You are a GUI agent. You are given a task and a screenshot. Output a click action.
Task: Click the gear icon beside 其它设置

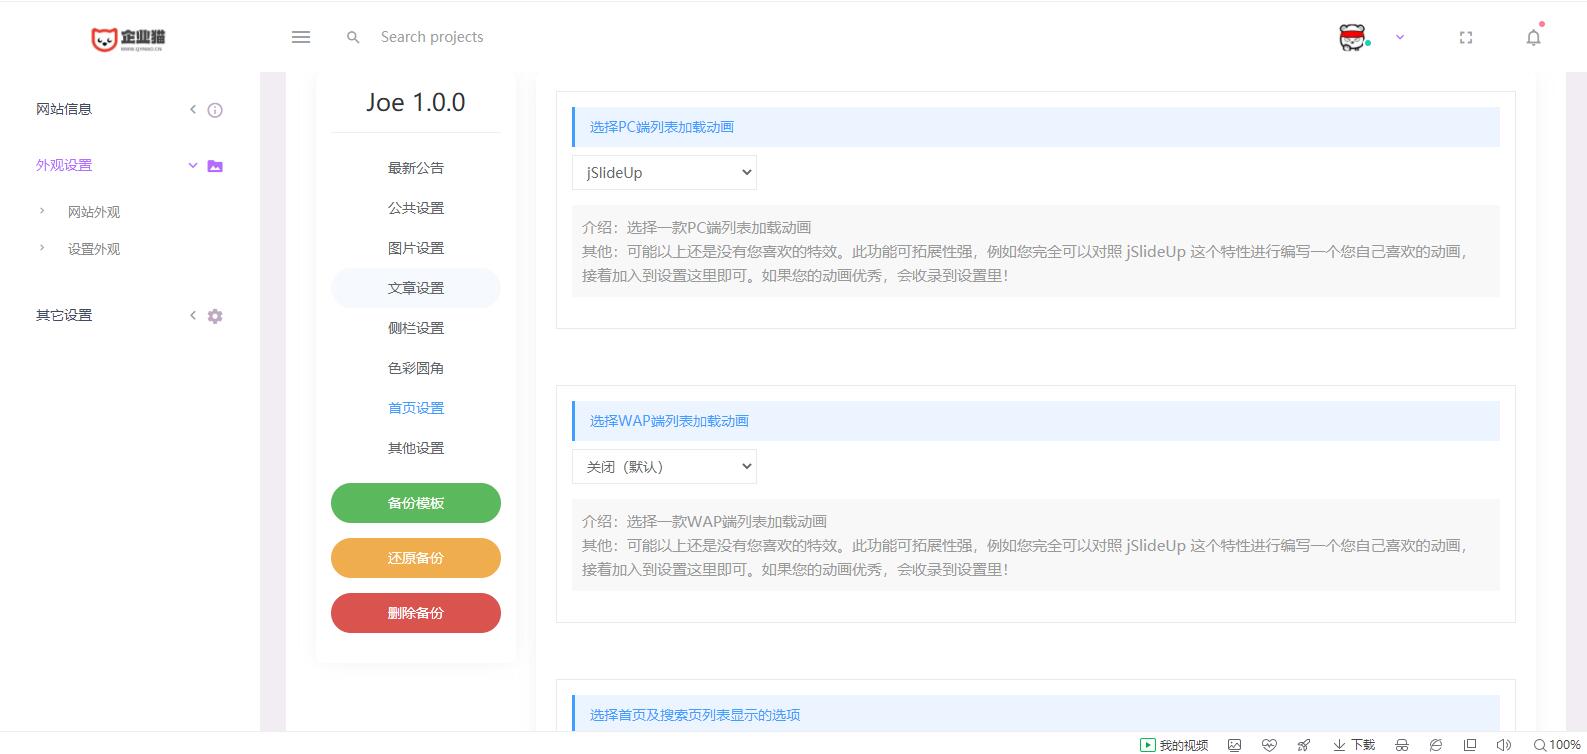[215, 316]
